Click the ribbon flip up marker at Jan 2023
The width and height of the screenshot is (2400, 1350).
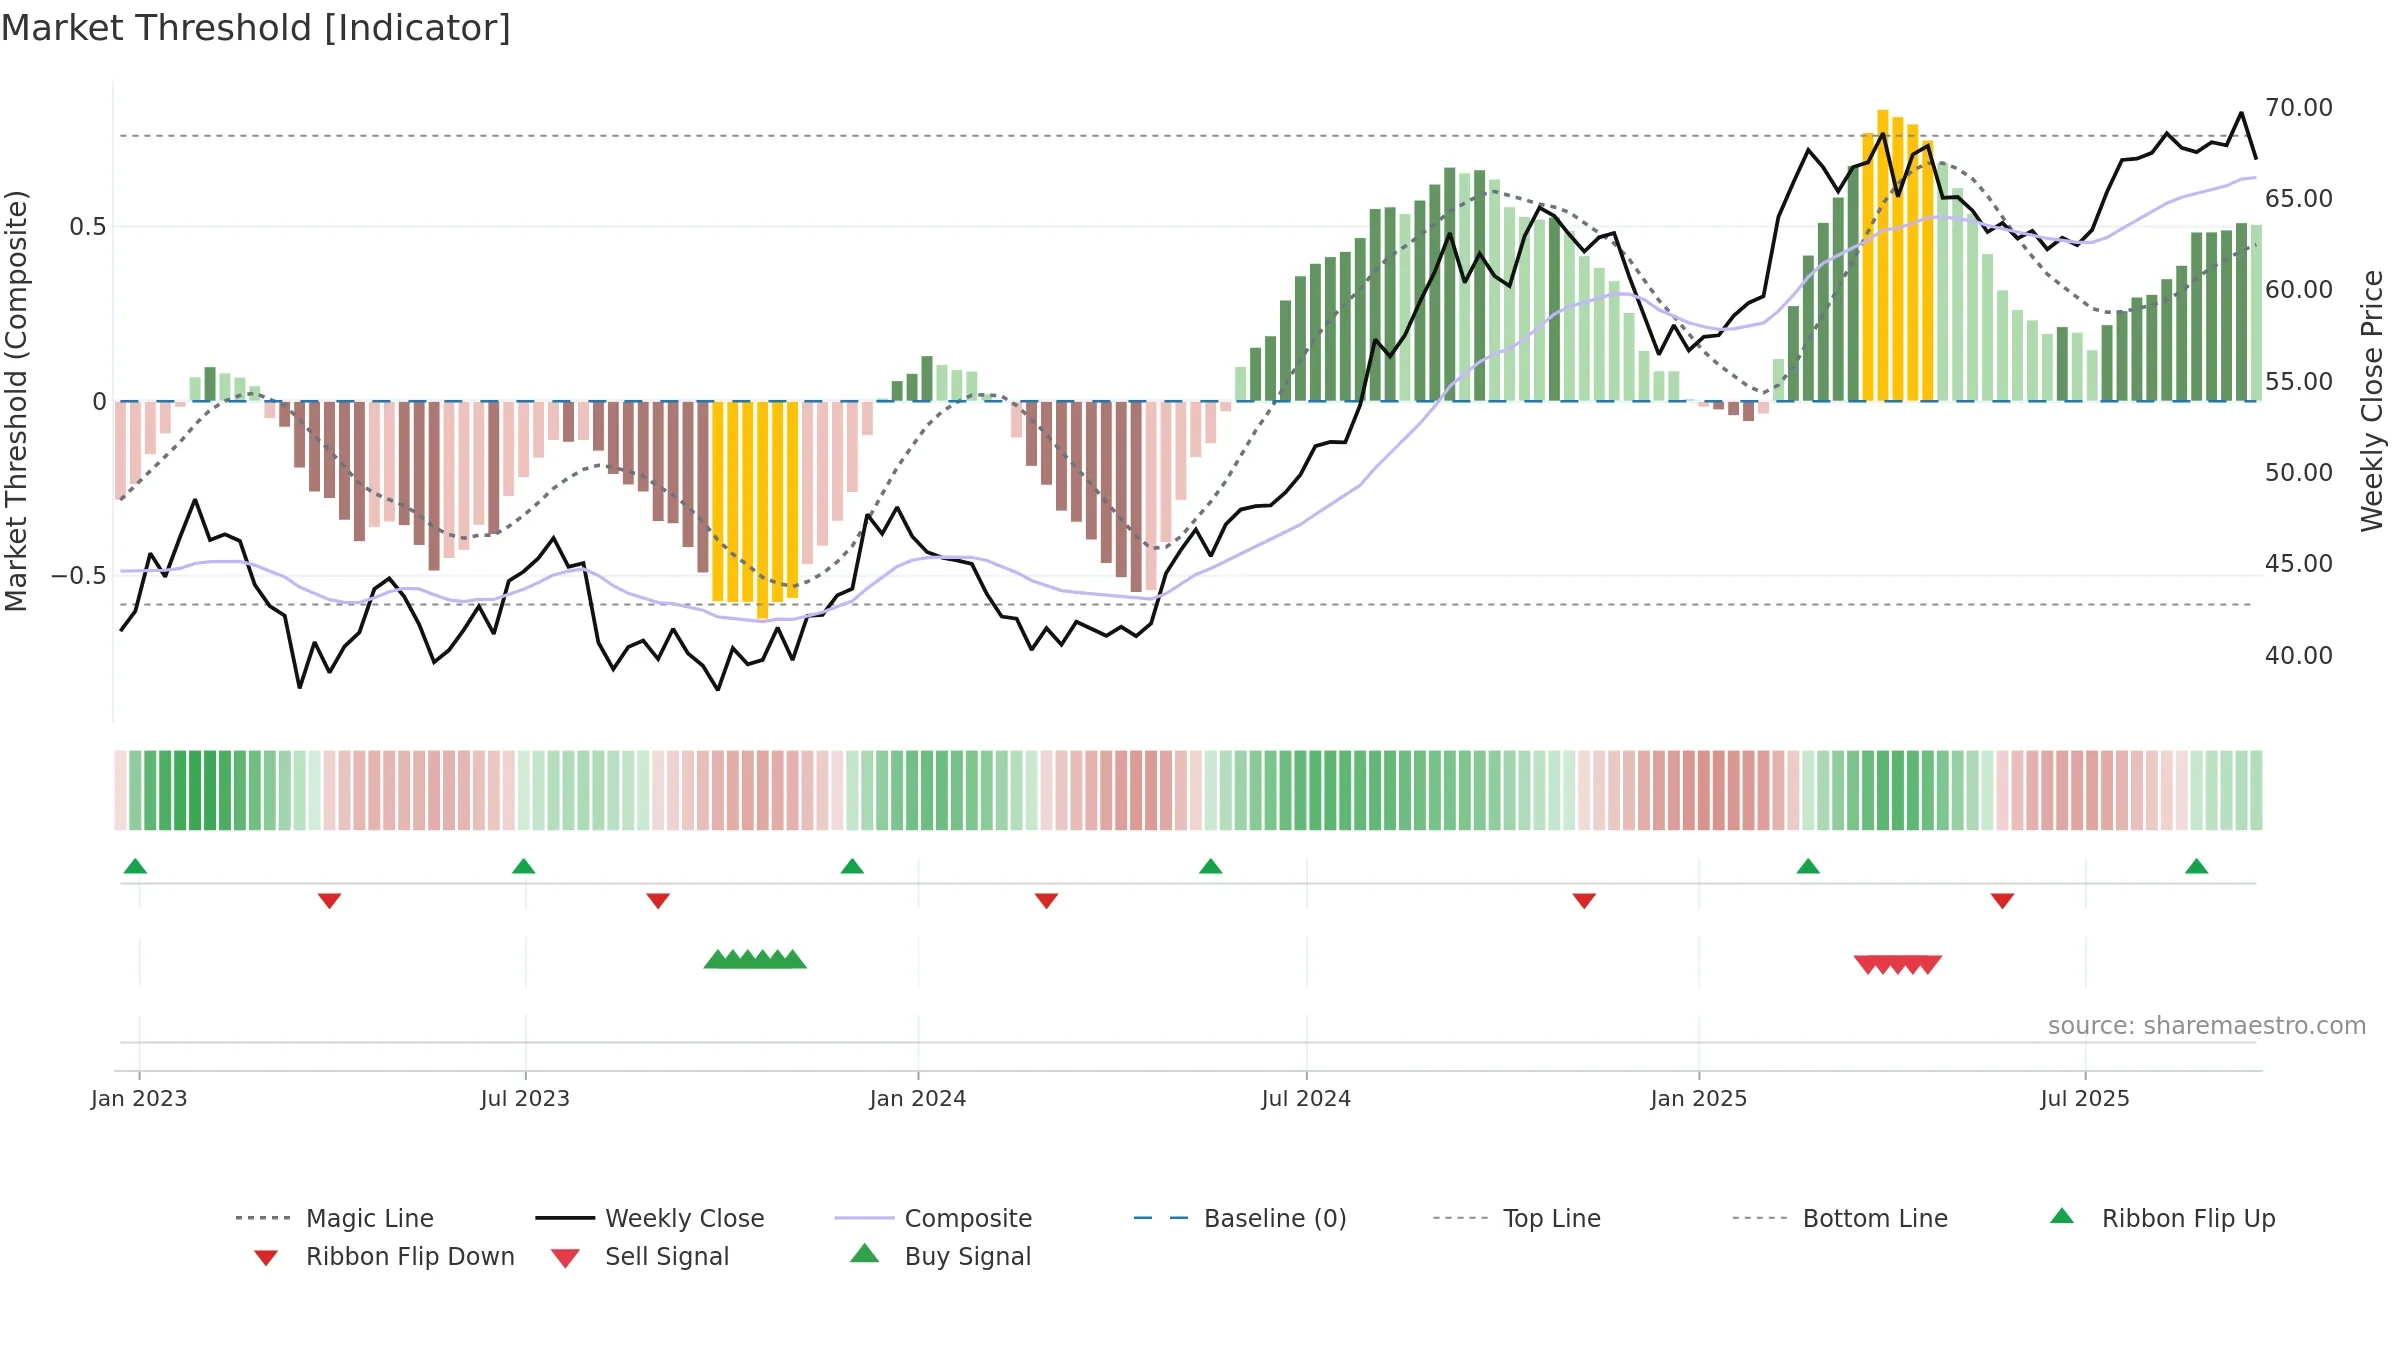pos(135,866)
